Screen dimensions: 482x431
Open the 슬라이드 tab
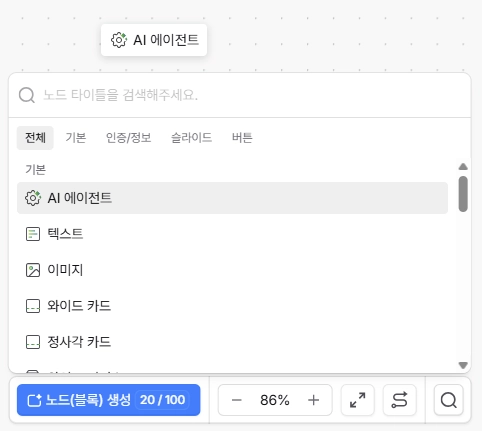[191, 138]
